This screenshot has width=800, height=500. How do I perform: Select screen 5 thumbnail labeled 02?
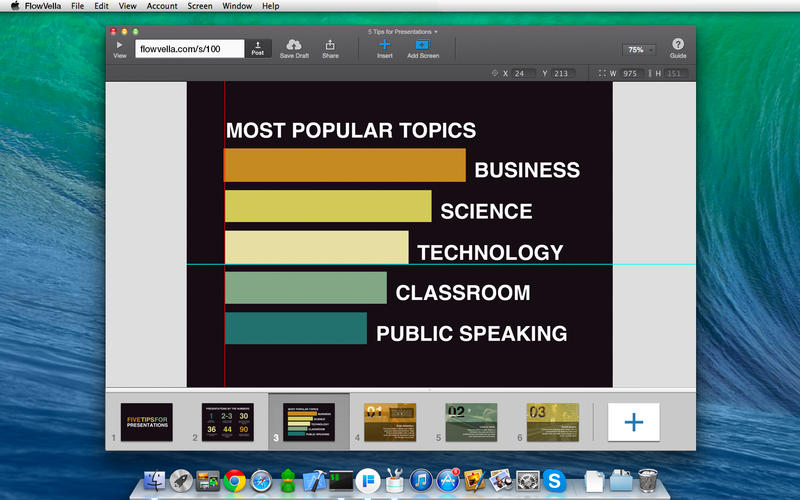pyautogui.click(x=471, y=422)
